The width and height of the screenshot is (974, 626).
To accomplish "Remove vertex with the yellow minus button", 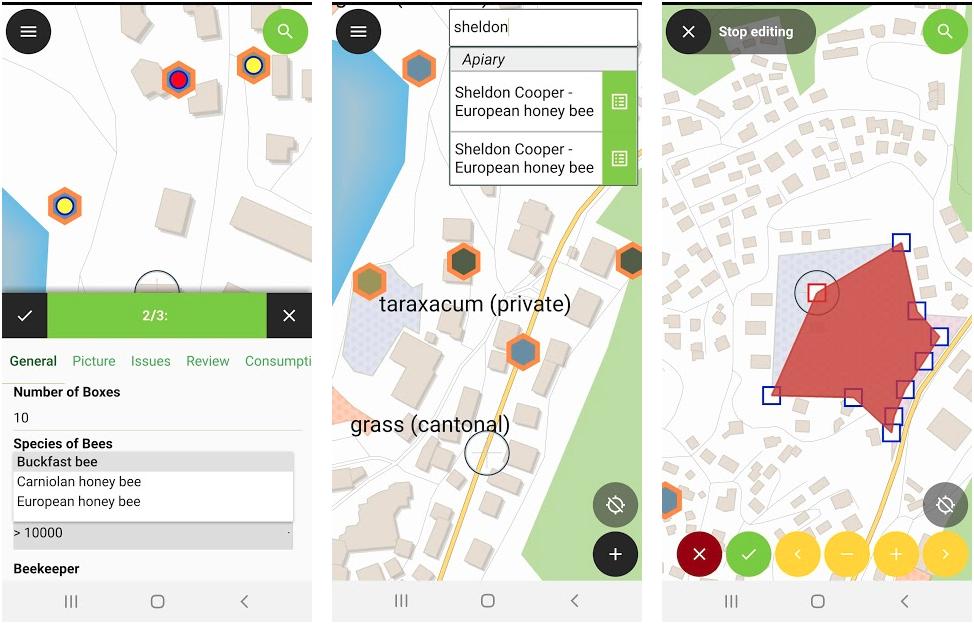I will pos(847,554).
